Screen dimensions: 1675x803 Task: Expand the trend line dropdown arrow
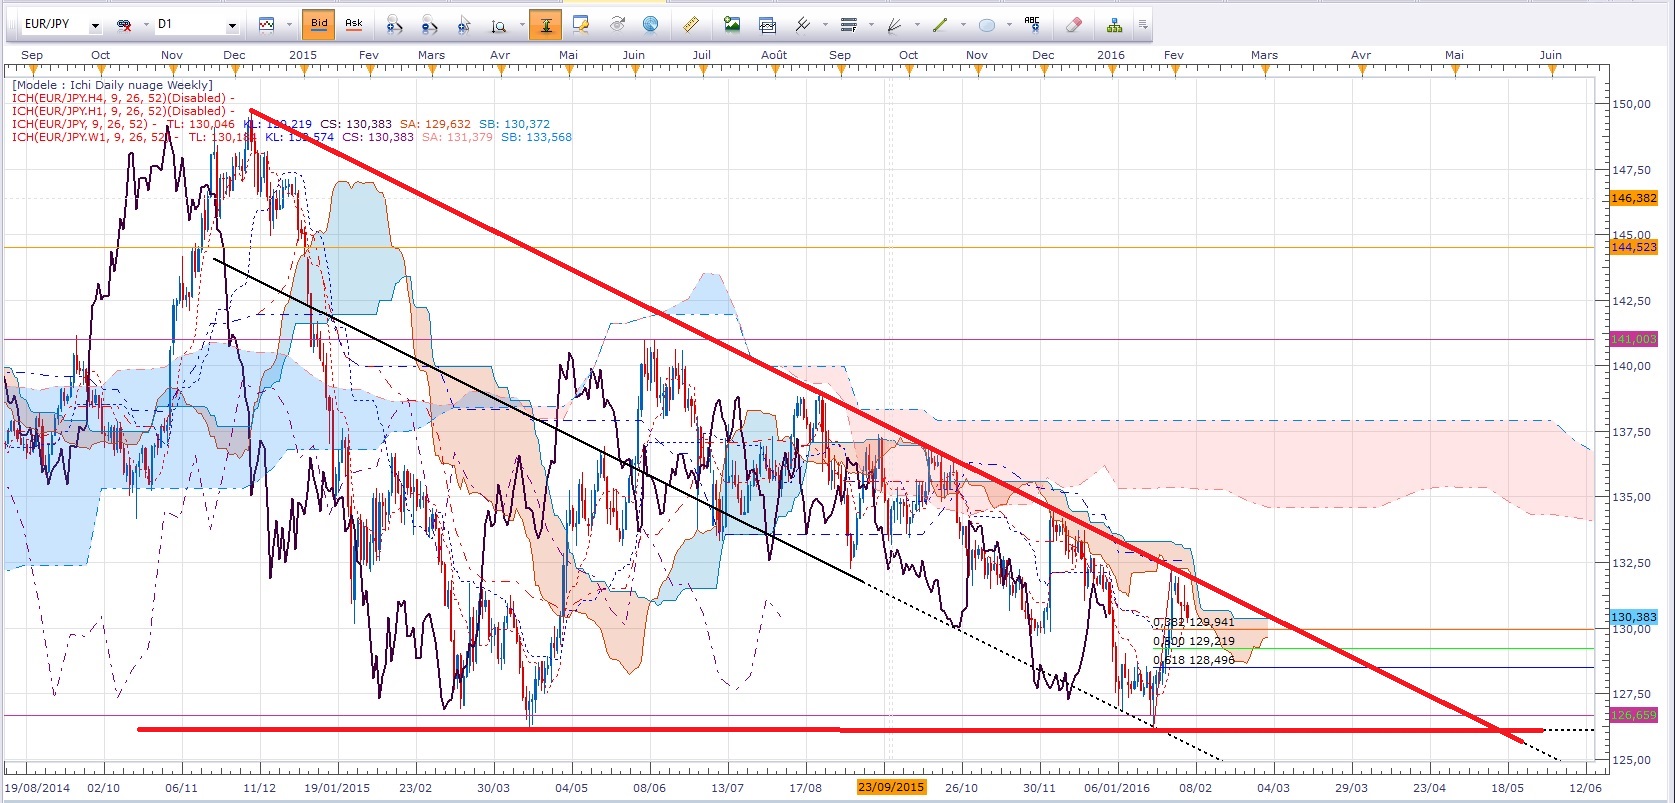(x=963, y=24)
